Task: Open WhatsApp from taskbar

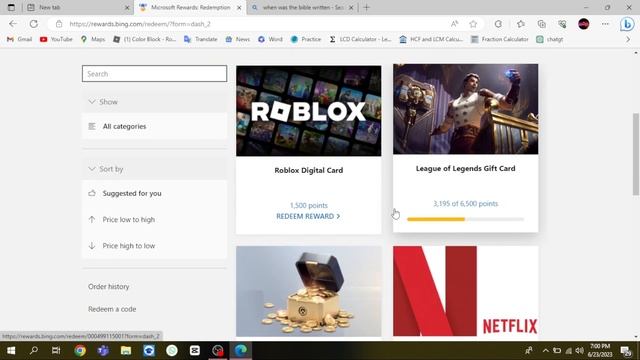Action: tap(172, 351)
